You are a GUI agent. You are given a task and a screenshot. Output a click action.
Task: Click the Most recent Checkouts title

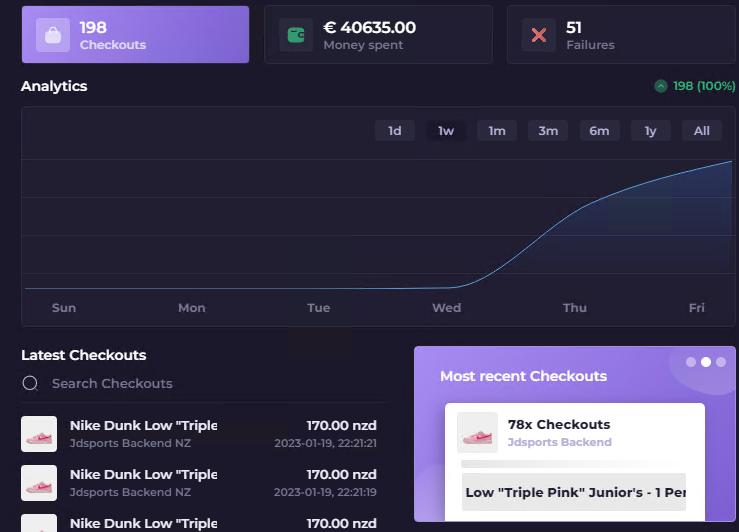coord(524,376)
